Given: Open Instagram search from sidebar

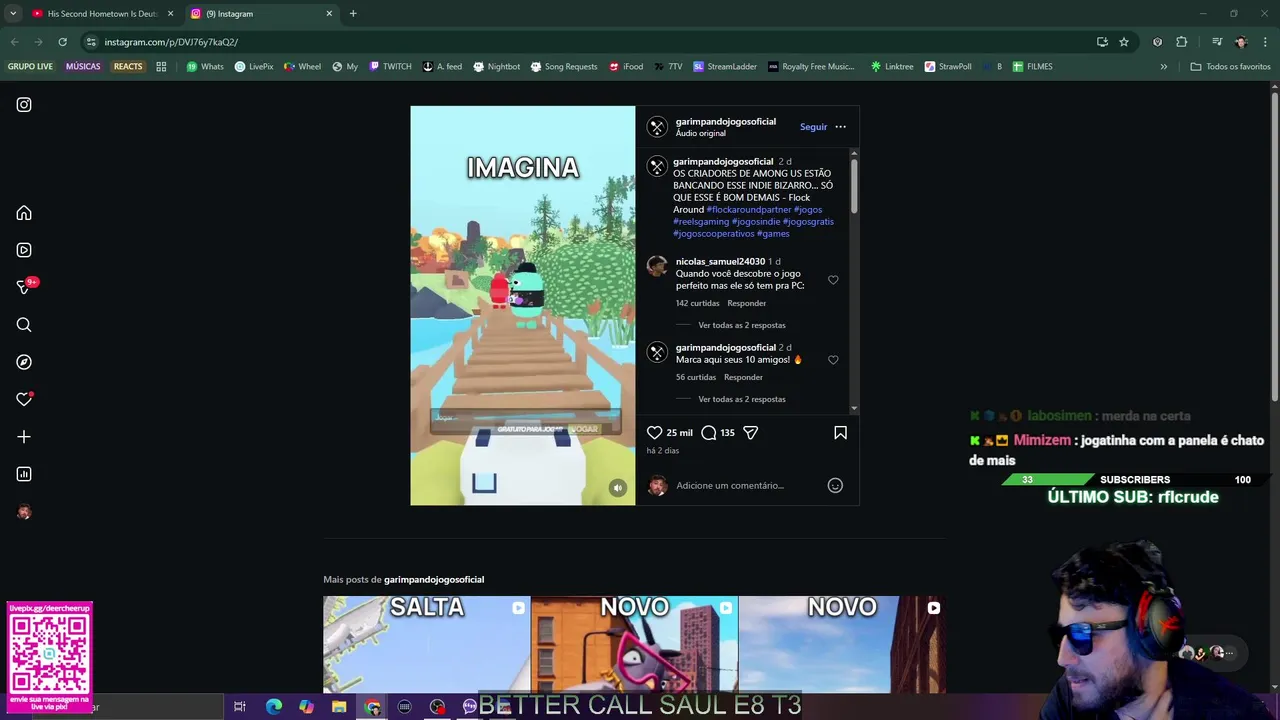Looking at the screenshot, I should [x=24, y=325].
